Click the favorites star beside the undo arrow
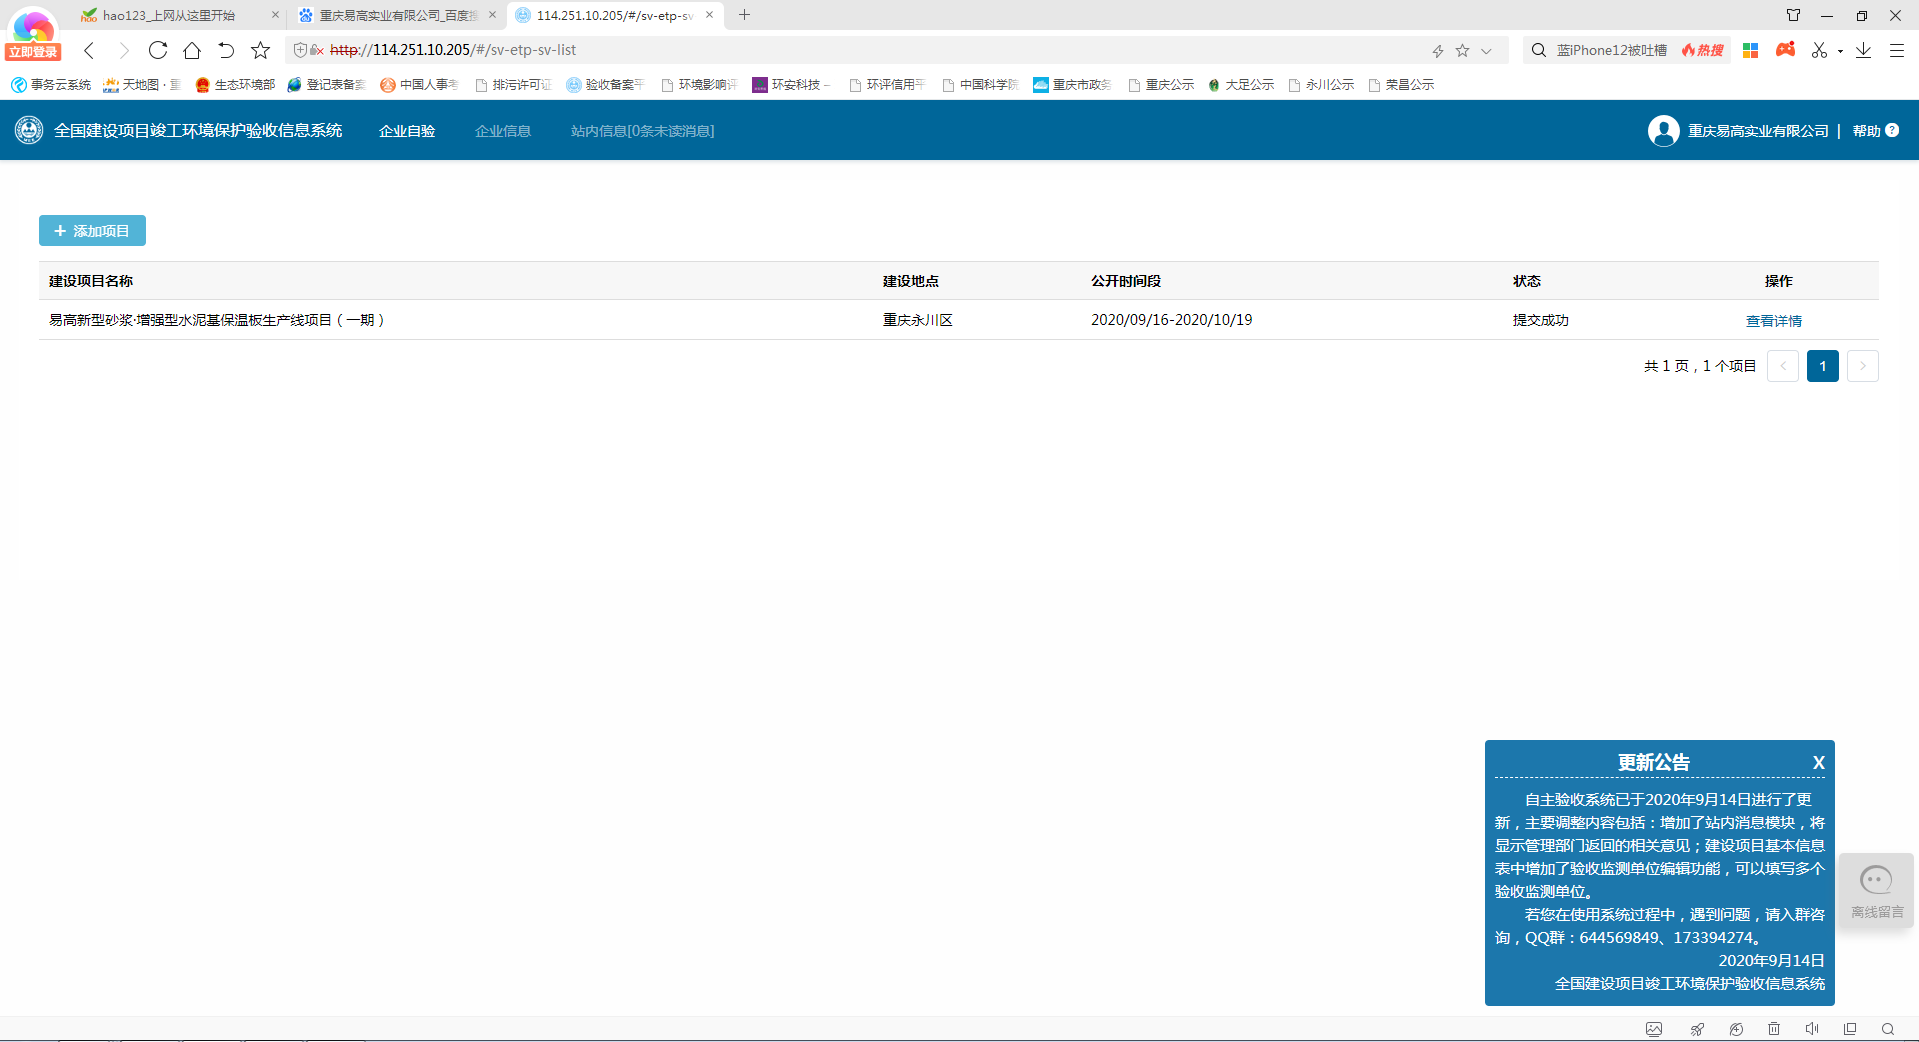Screen dimensions: 1919x1042 [260, 50]
